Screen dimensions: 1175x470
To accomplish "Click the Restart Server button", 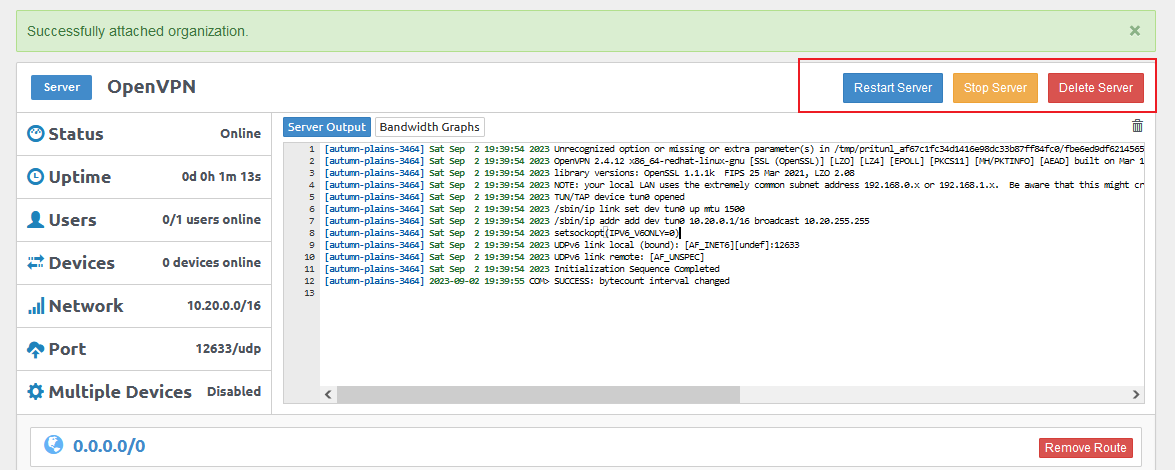I will (892, 88).
